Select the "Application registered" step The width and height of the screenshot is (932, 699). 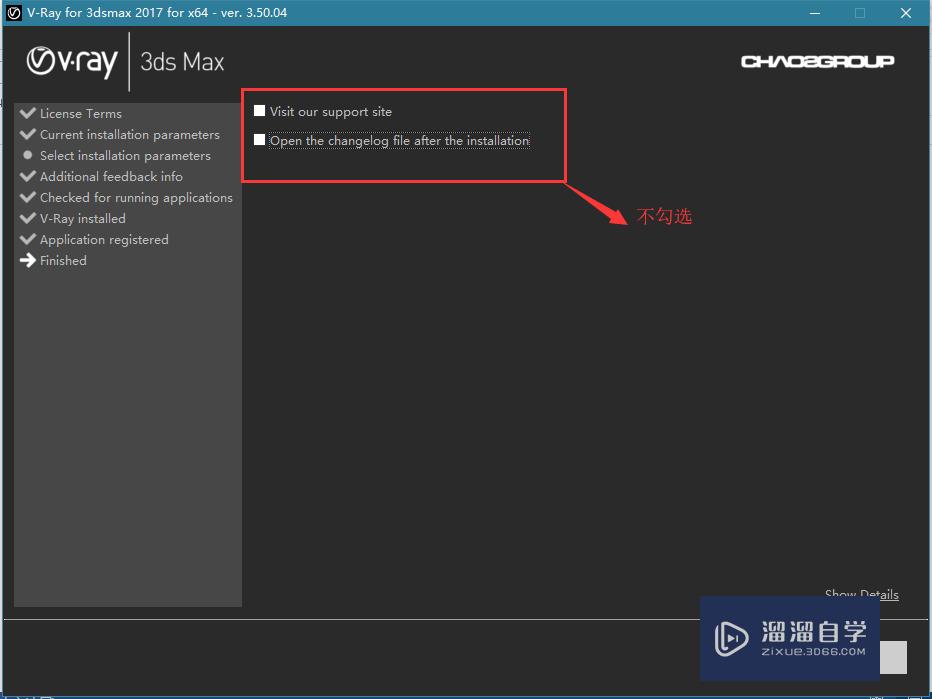pyautogui.click(x=104, y=240)
